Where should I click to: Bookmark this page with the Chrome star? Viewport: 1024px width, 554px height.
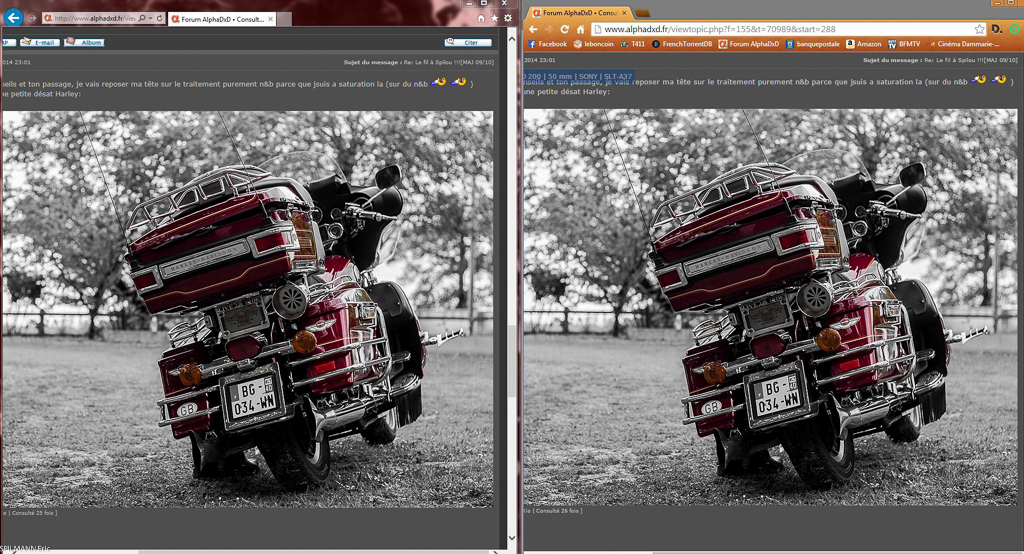979,29
